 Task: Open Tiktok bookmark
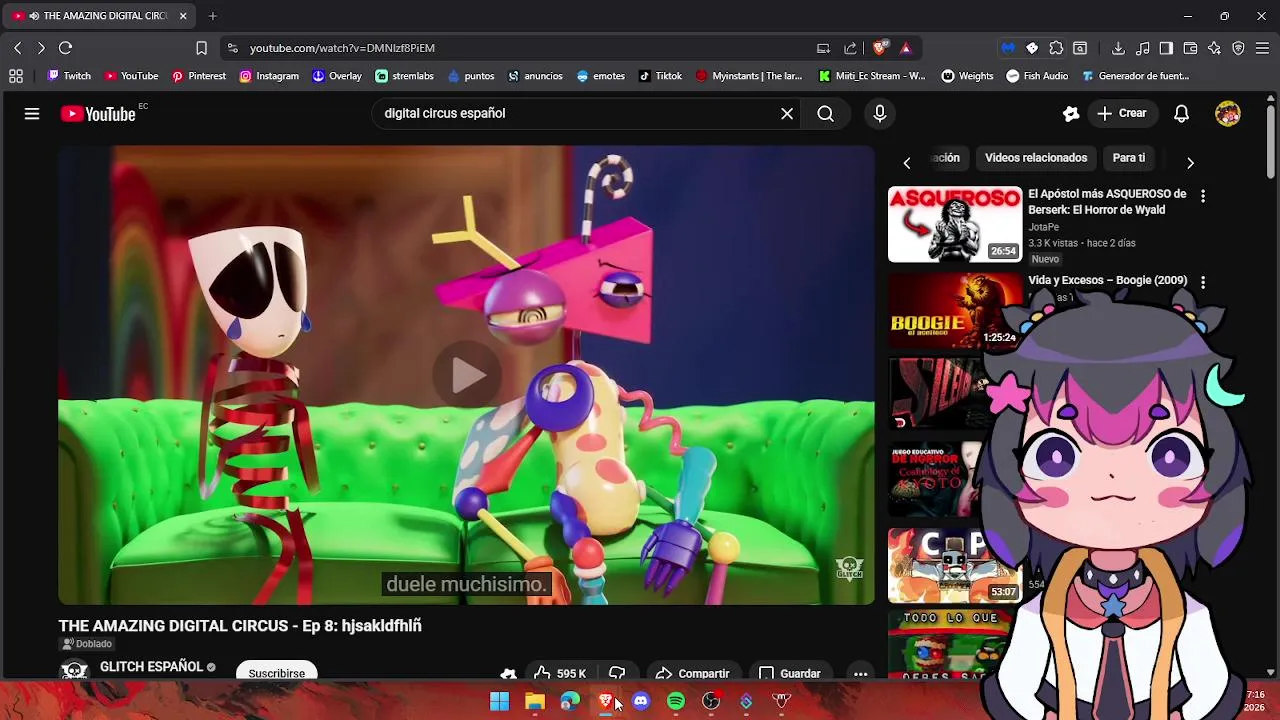[x=660, y=76]
